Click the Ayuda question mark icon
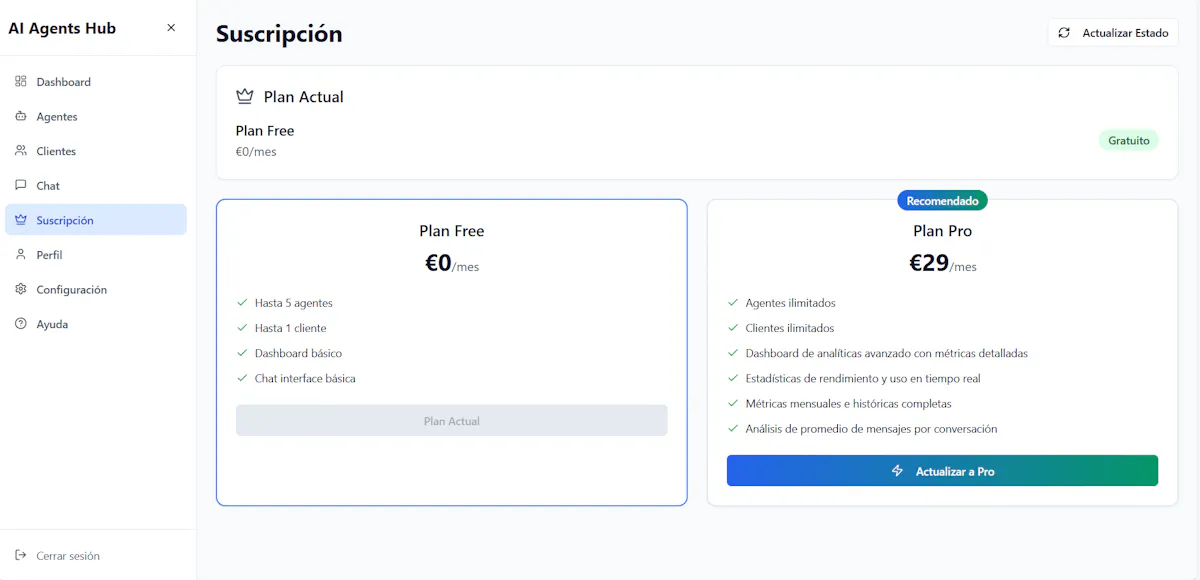1200x580 pixels. (20, 324)
